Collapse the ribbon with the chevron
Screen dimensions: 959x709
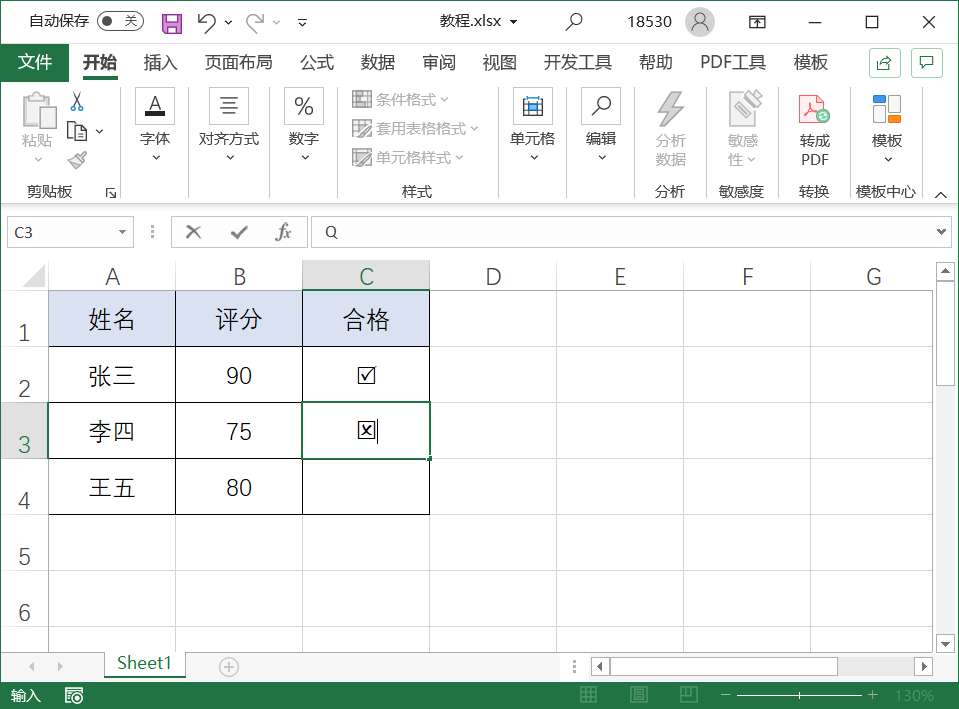[940, 194]
